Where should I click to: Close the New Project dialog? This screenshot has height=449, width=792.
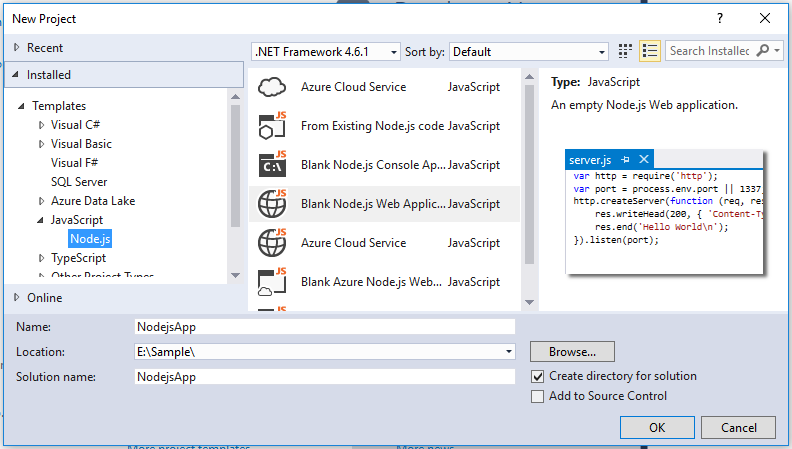click(765, 18)
